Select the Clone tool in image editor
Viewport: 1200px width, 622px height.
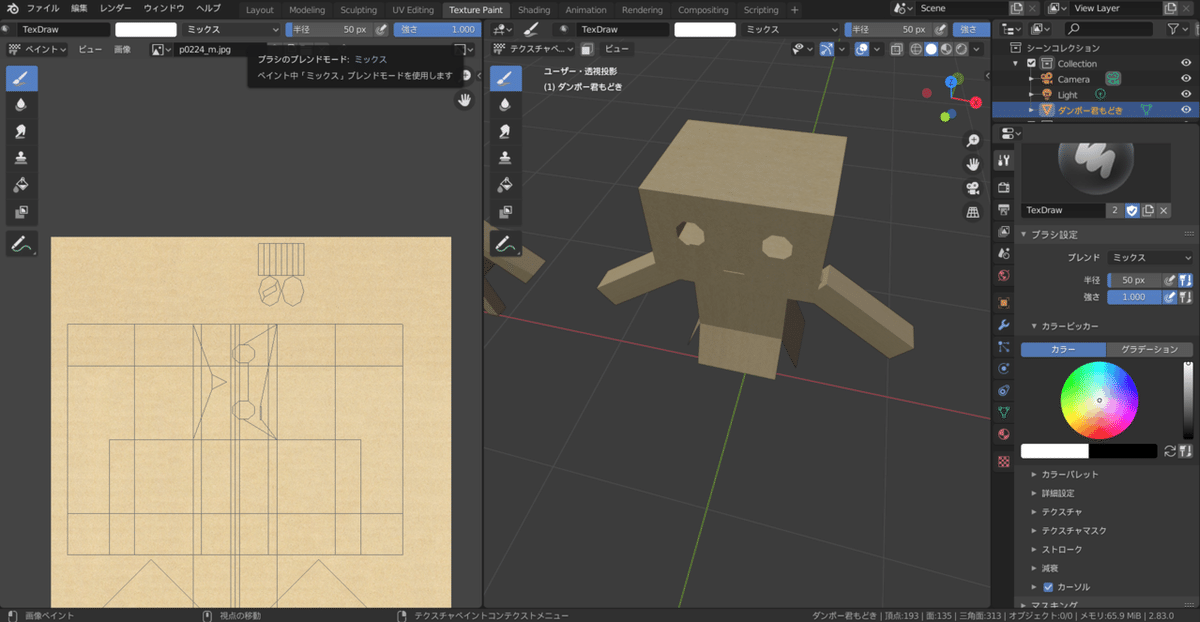21,158
